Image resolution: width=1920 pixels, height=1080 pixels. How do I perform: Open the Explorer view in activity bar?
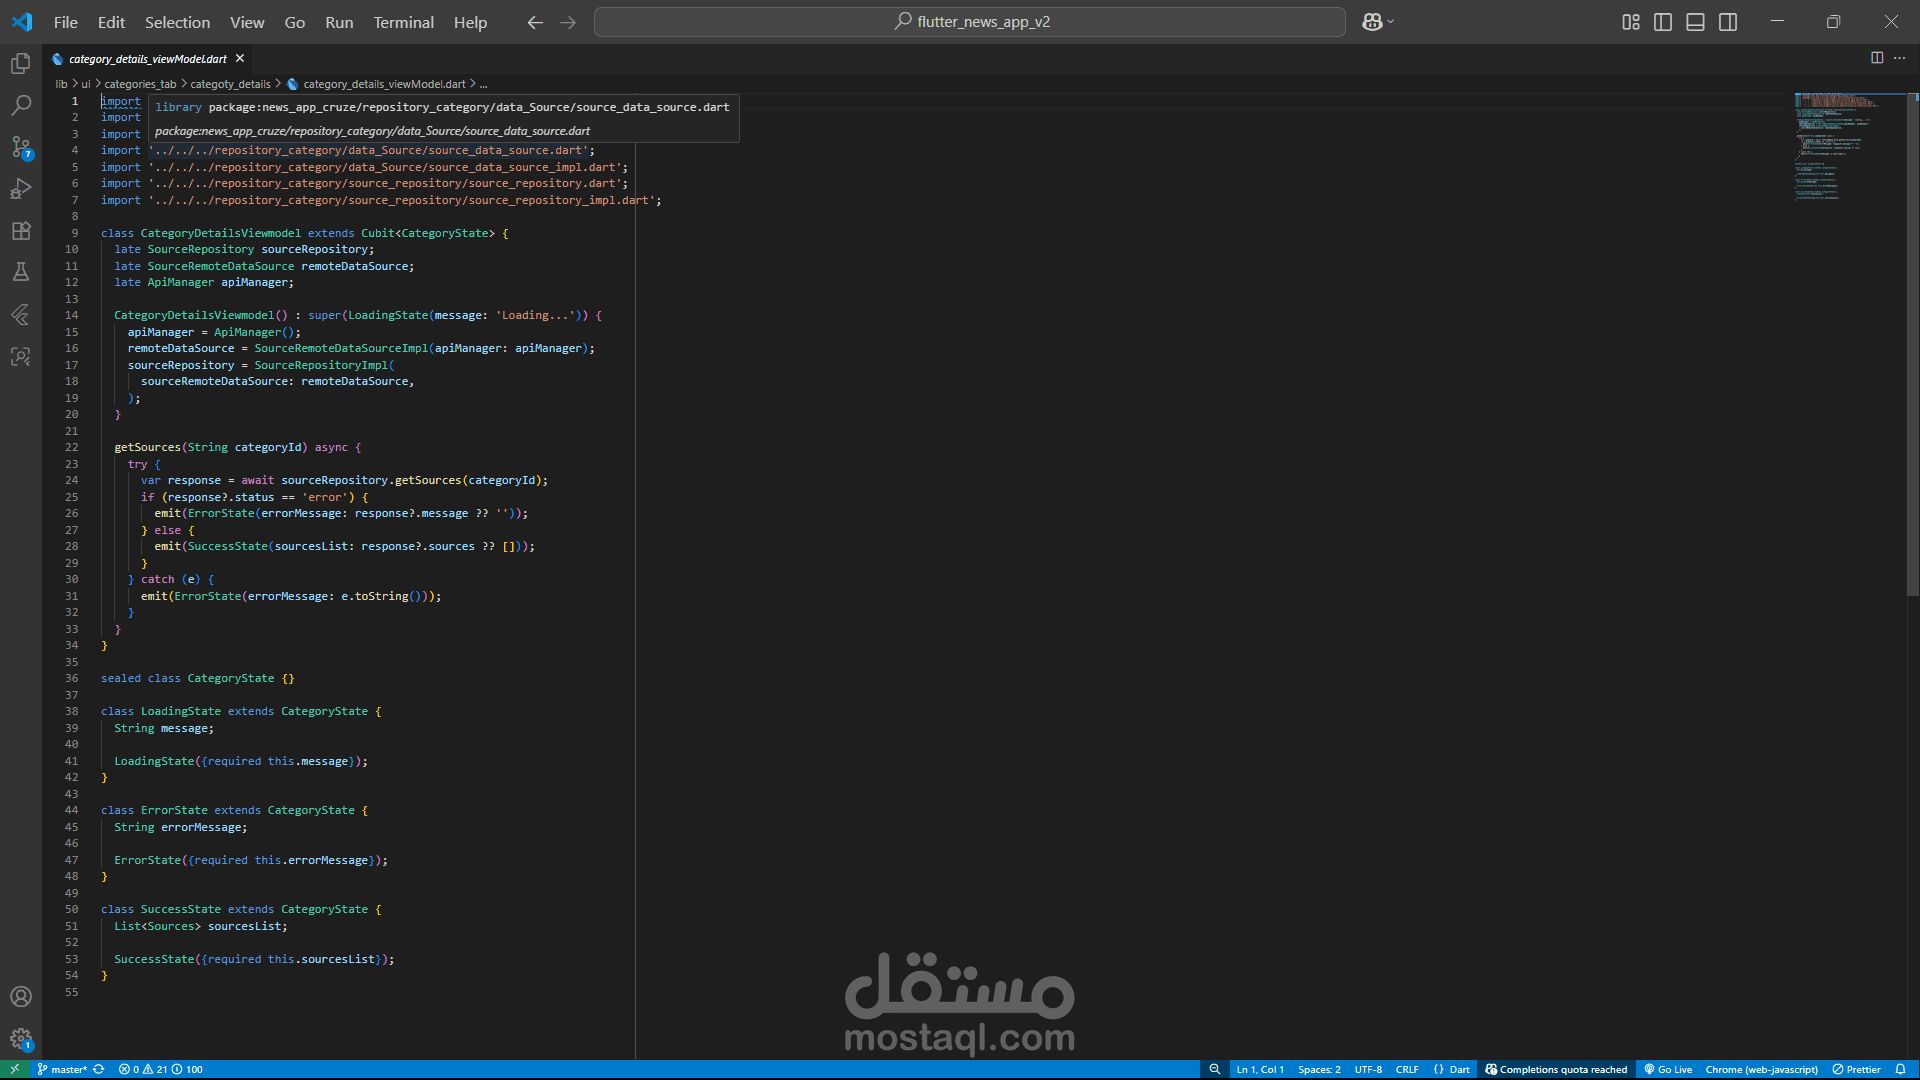[21, 64]
